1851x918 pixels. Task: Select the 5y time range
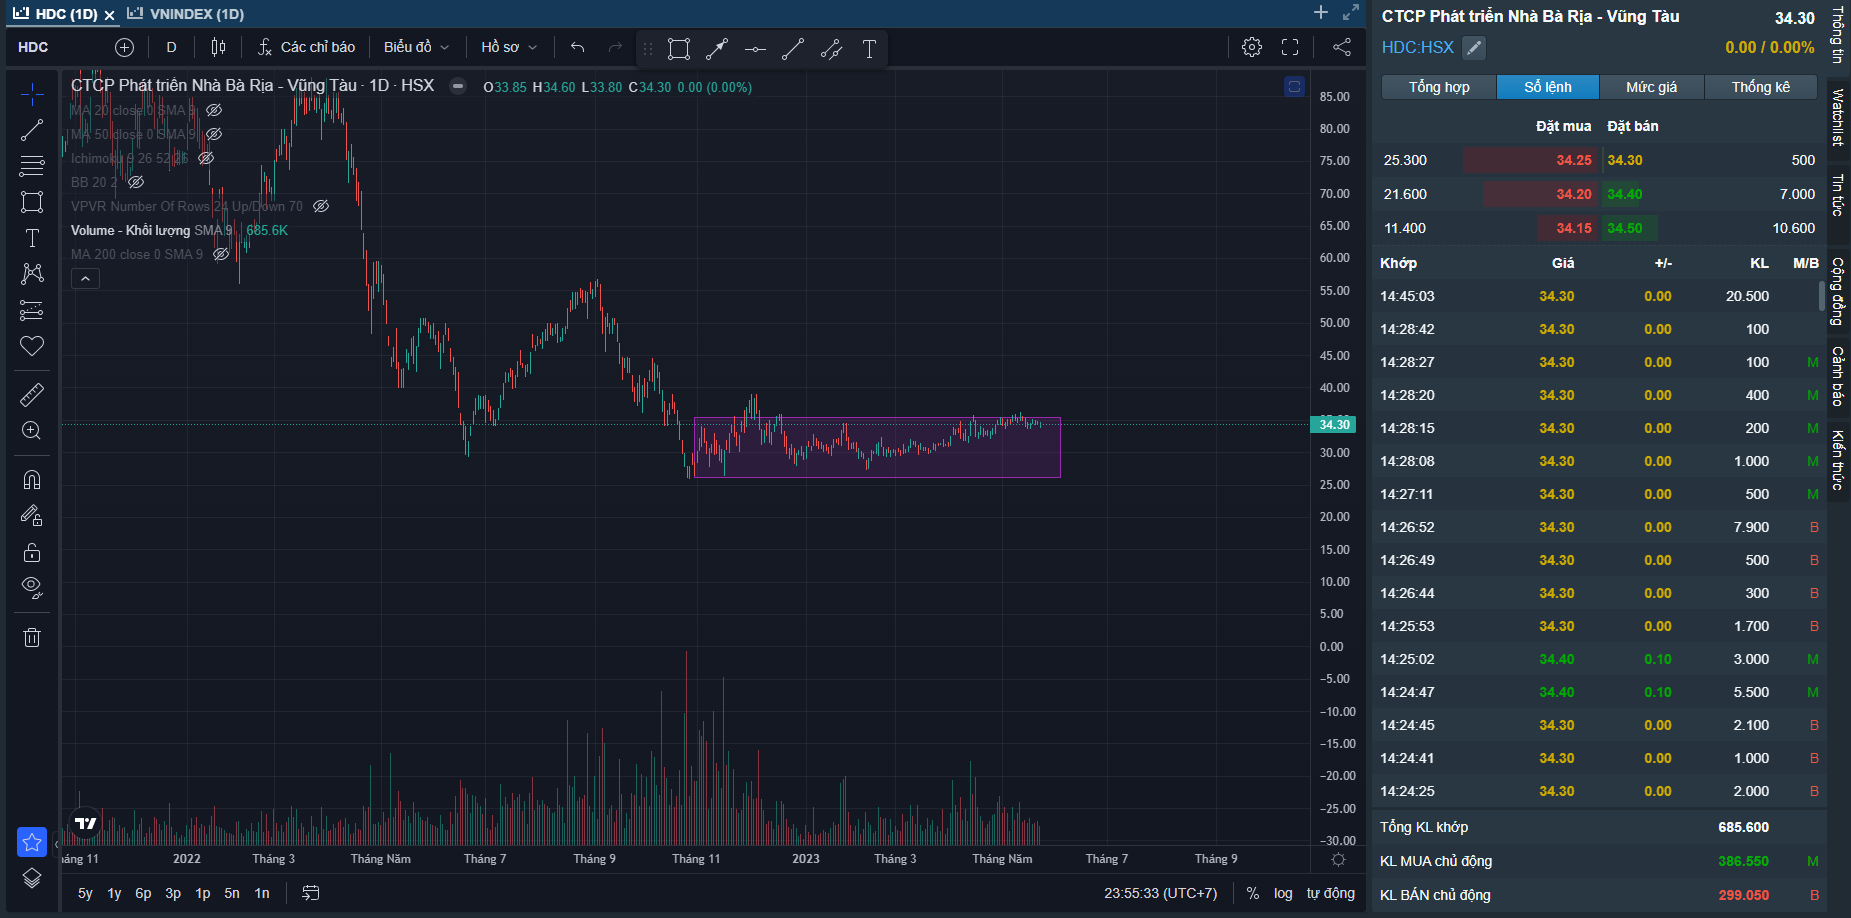[x=85, y=893]
